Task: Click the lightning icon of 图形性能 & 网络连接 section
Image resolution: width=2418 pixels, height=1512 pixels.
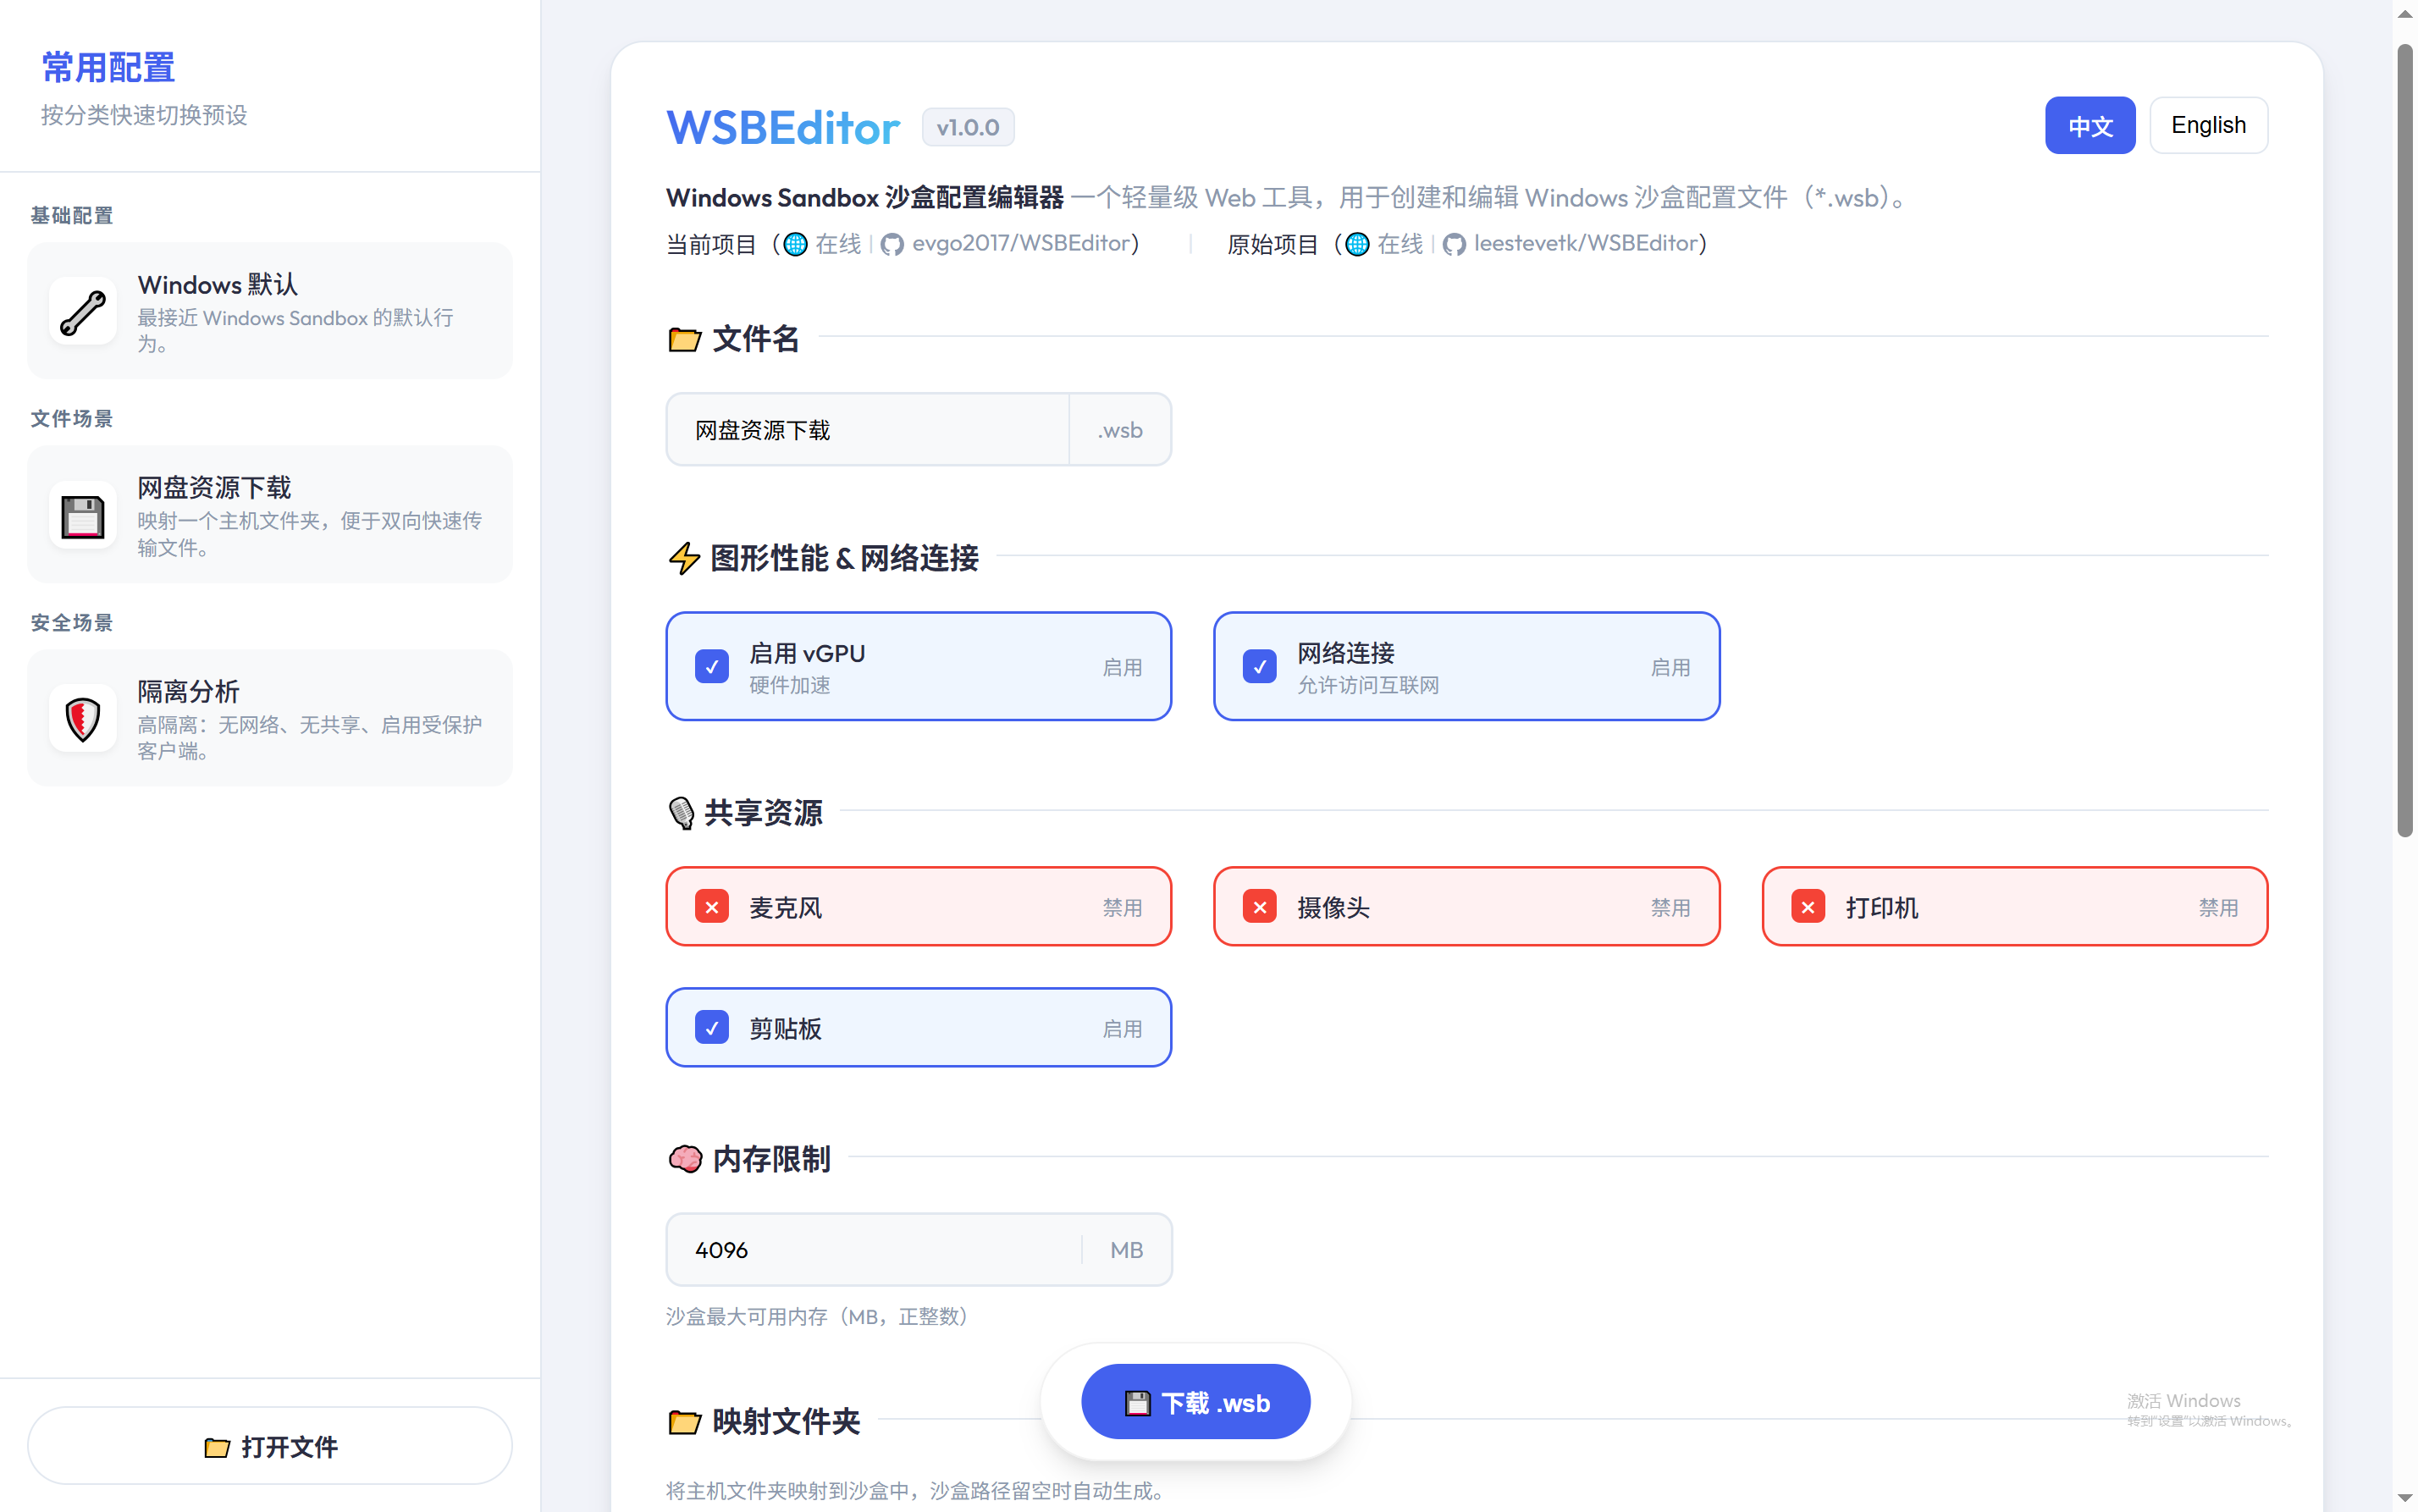Action: click(x=684, y=559)
